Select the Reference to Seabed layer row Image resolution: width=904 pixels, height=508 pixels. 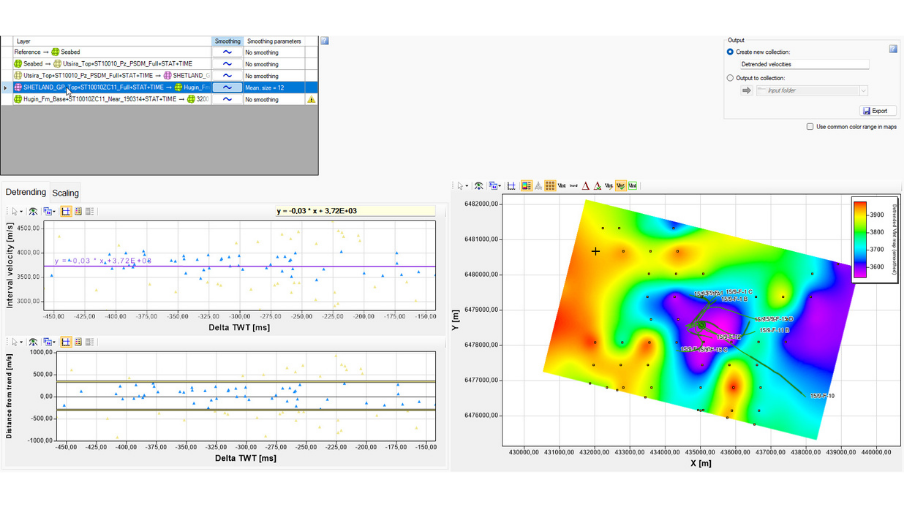point(112,52)
